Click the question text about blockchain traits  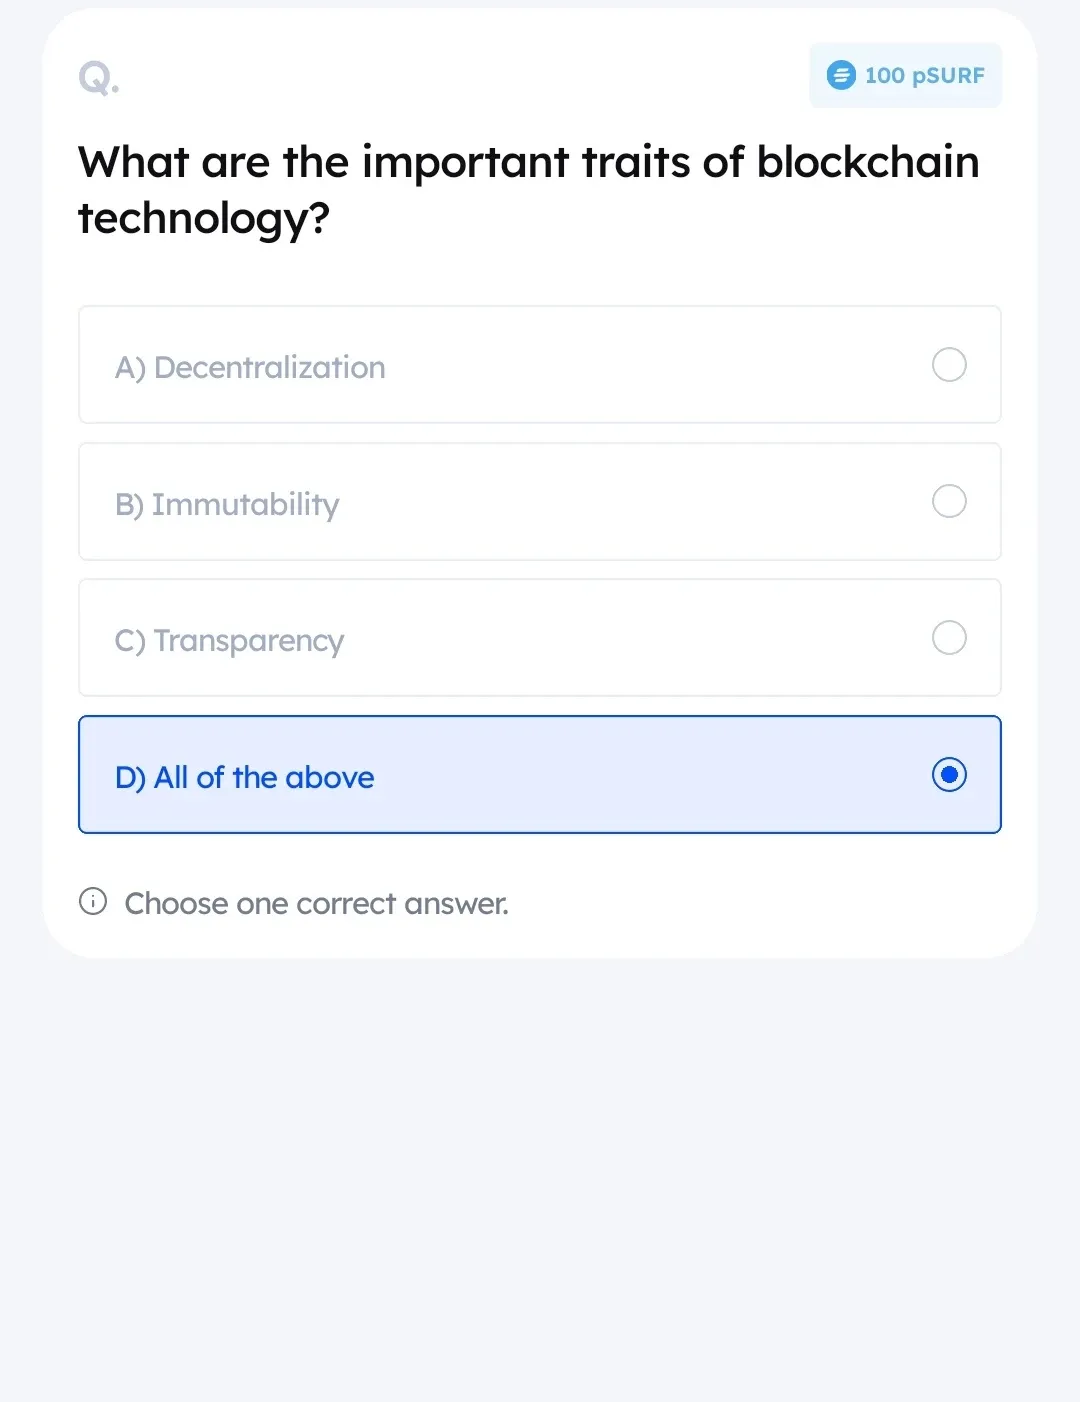pos(528,188)
